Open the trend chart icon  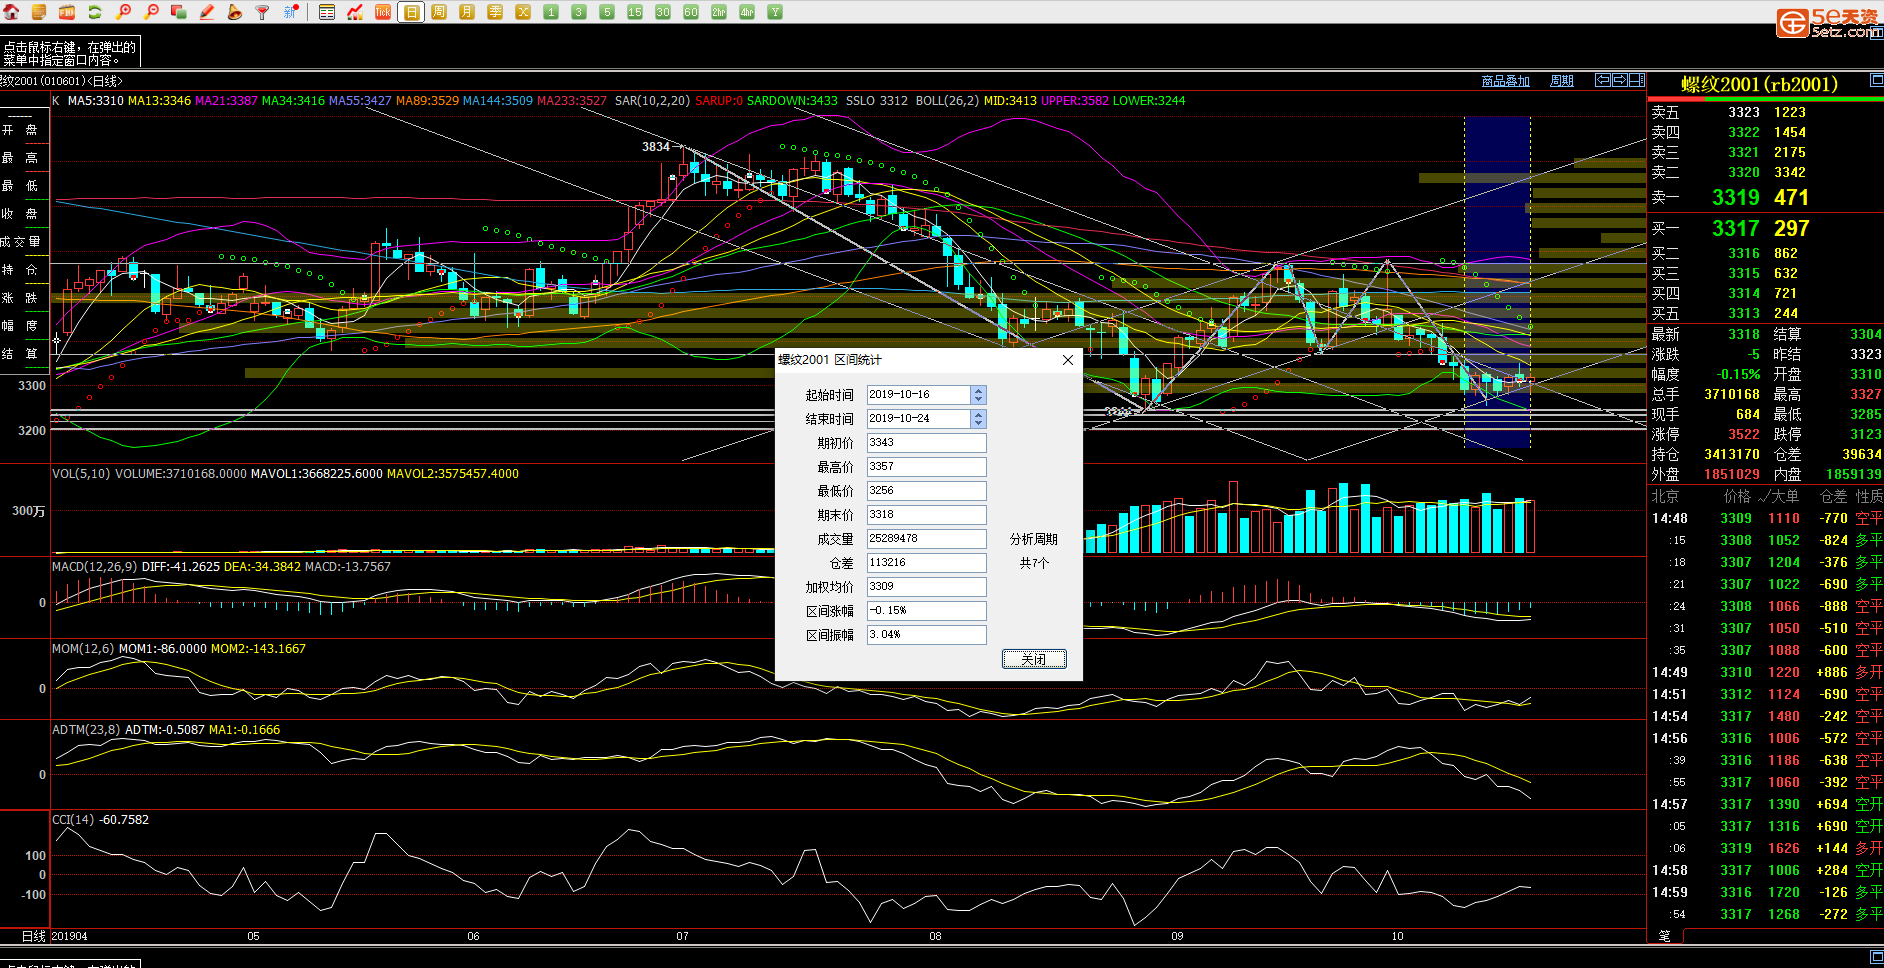tap(355, 12)
